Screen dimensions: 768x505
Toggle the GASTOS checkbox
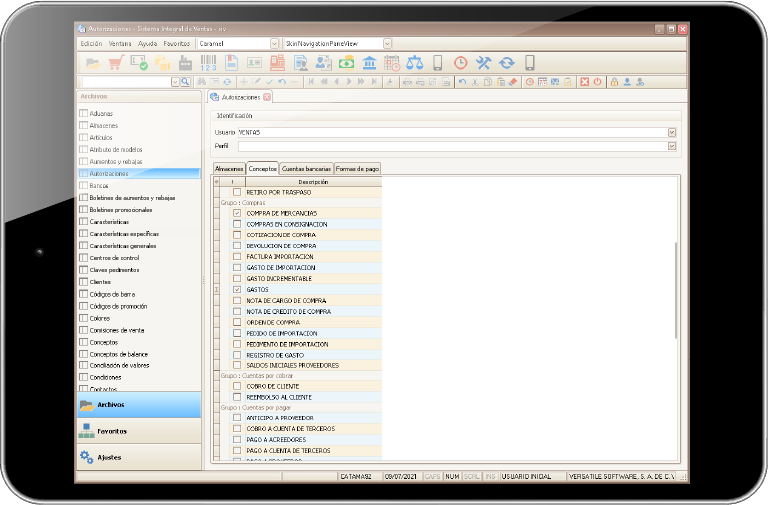(x=237, y=289)
